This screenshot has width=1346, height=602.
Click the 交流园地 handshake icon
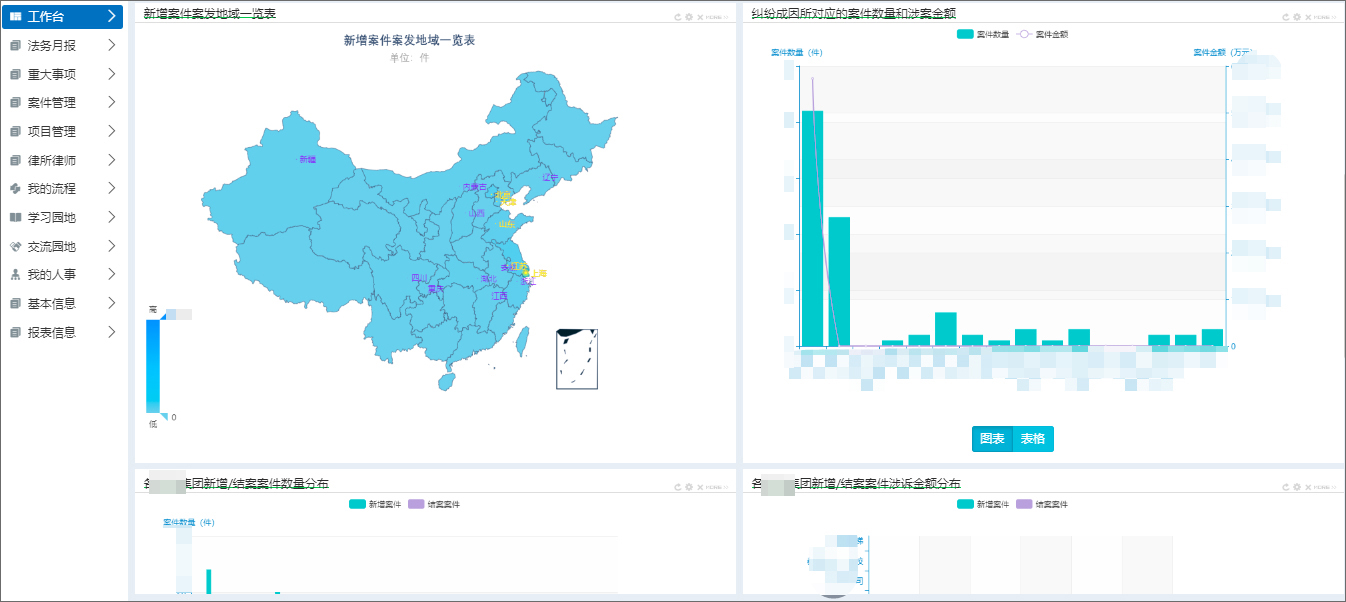[16, 246]
